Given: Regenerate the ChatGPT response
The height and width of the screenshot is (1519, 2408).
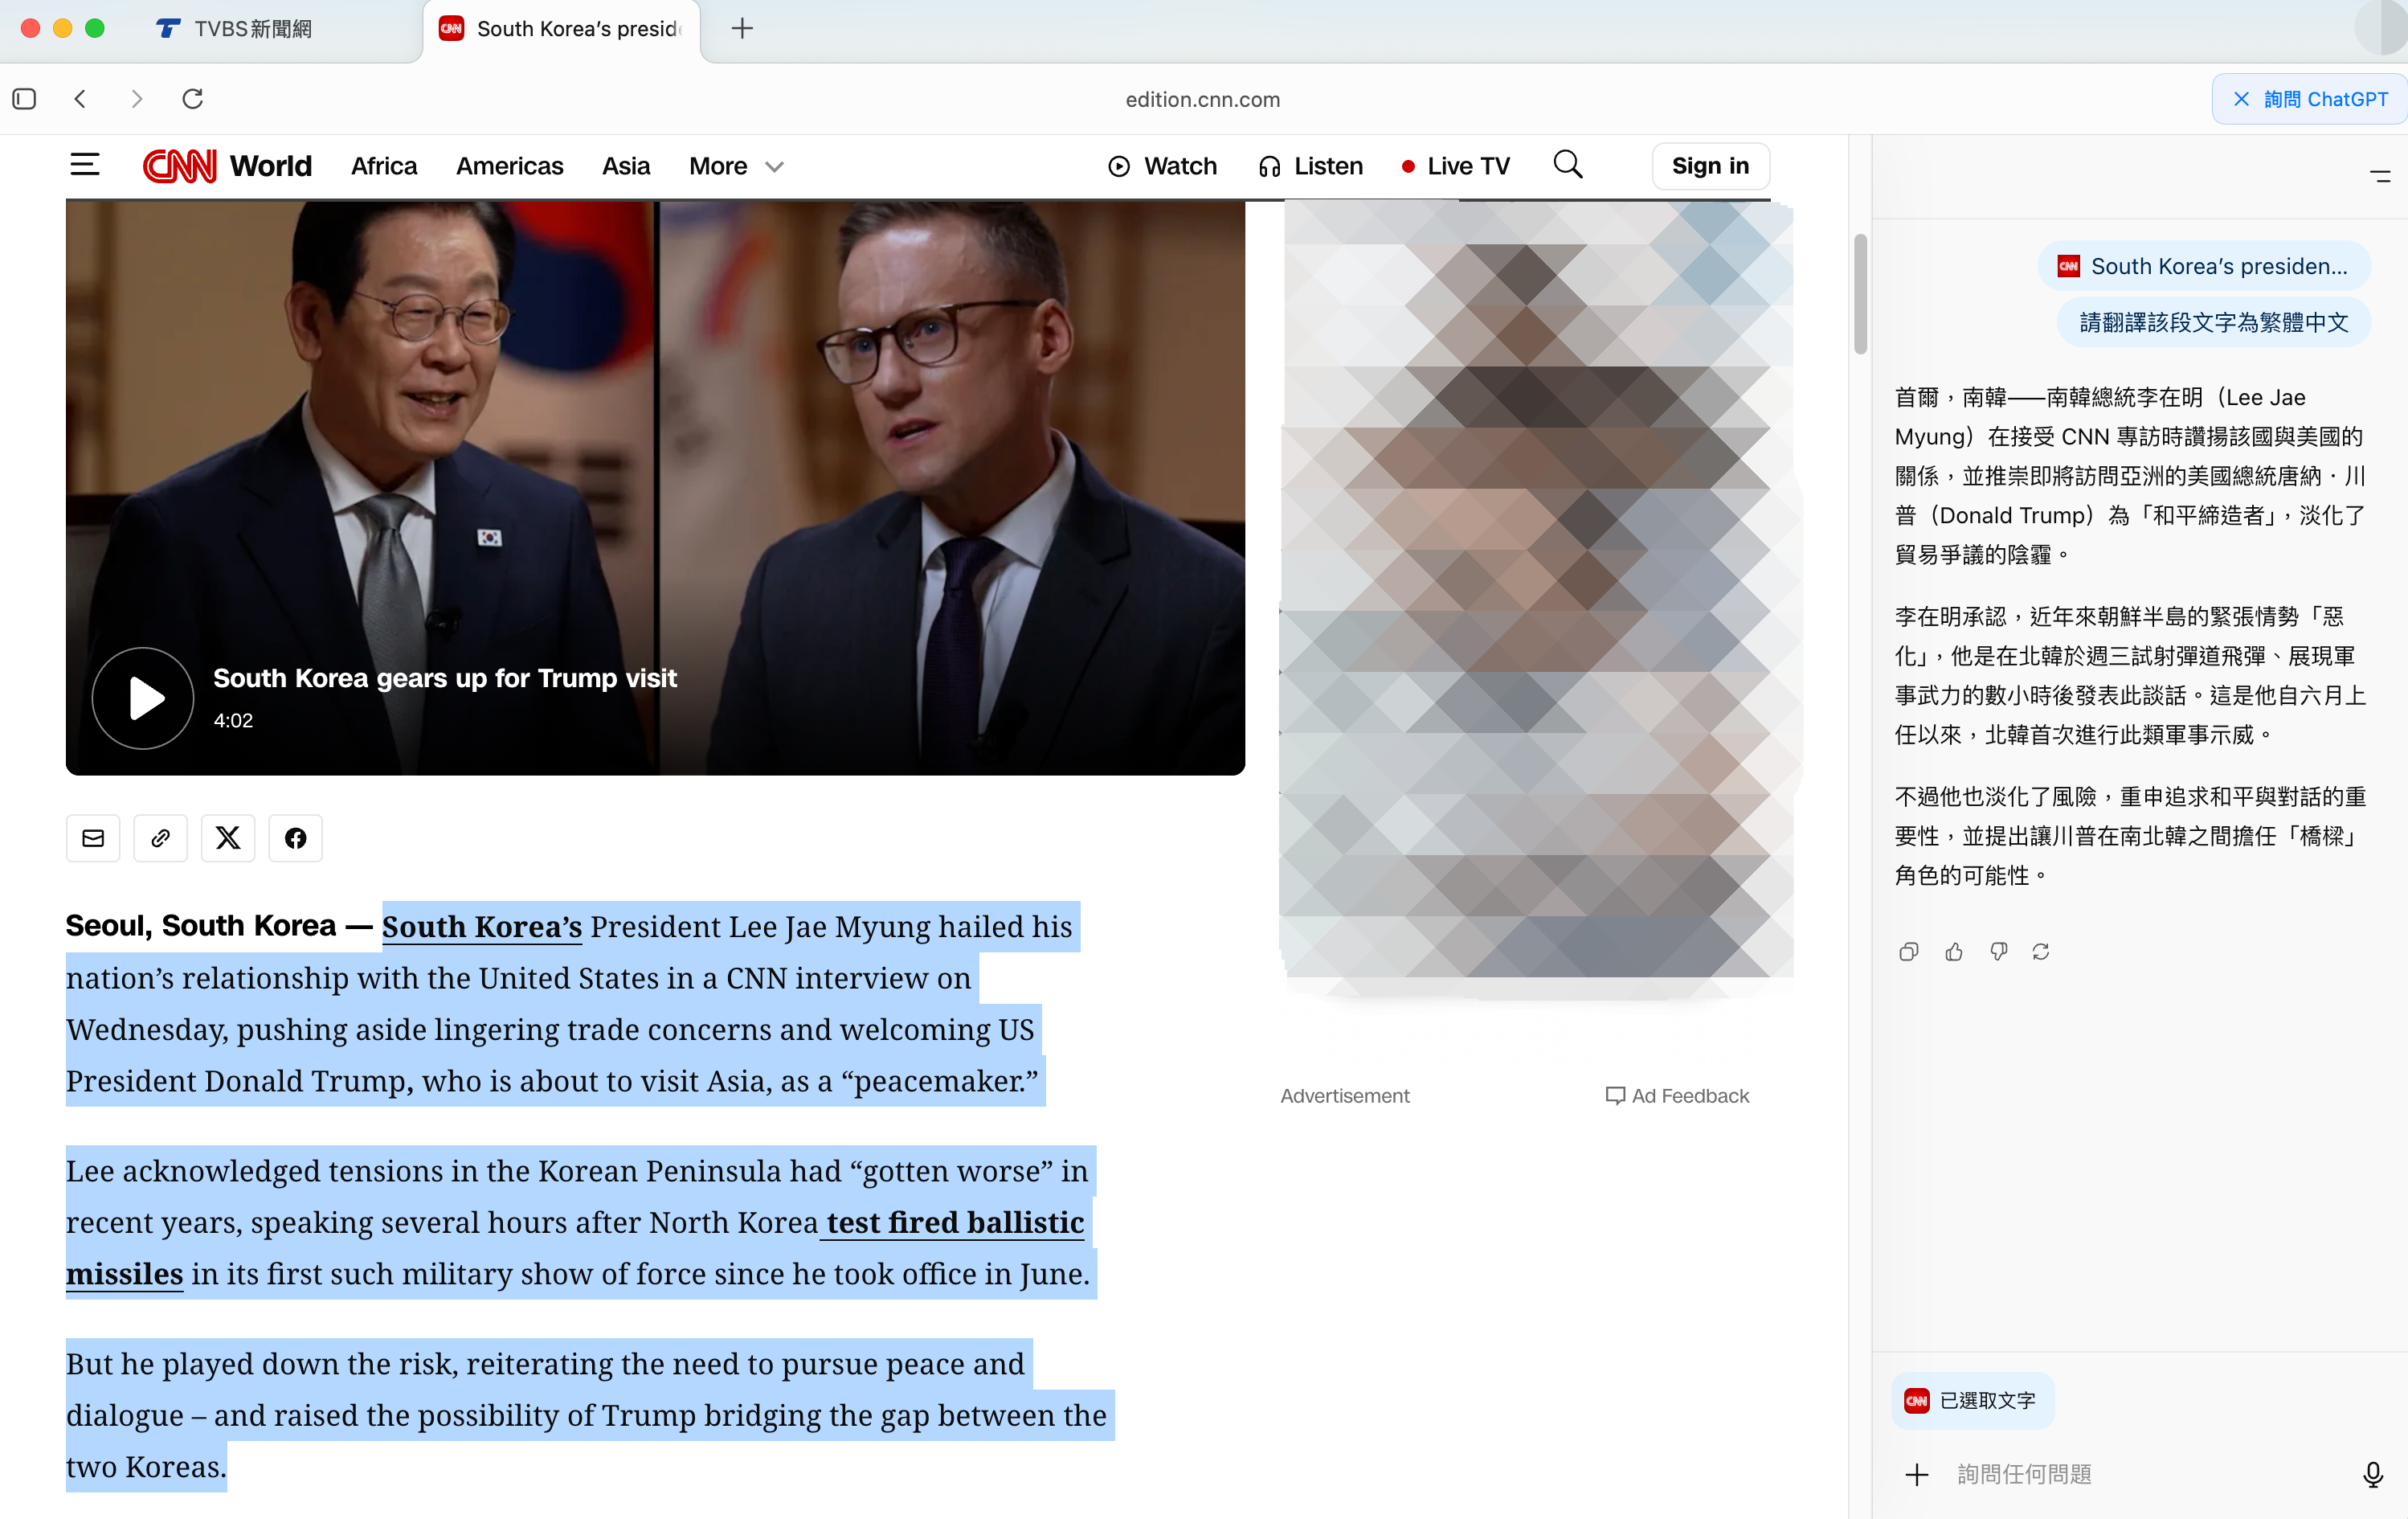Looking at the screenshot, I should [2042, 951].
